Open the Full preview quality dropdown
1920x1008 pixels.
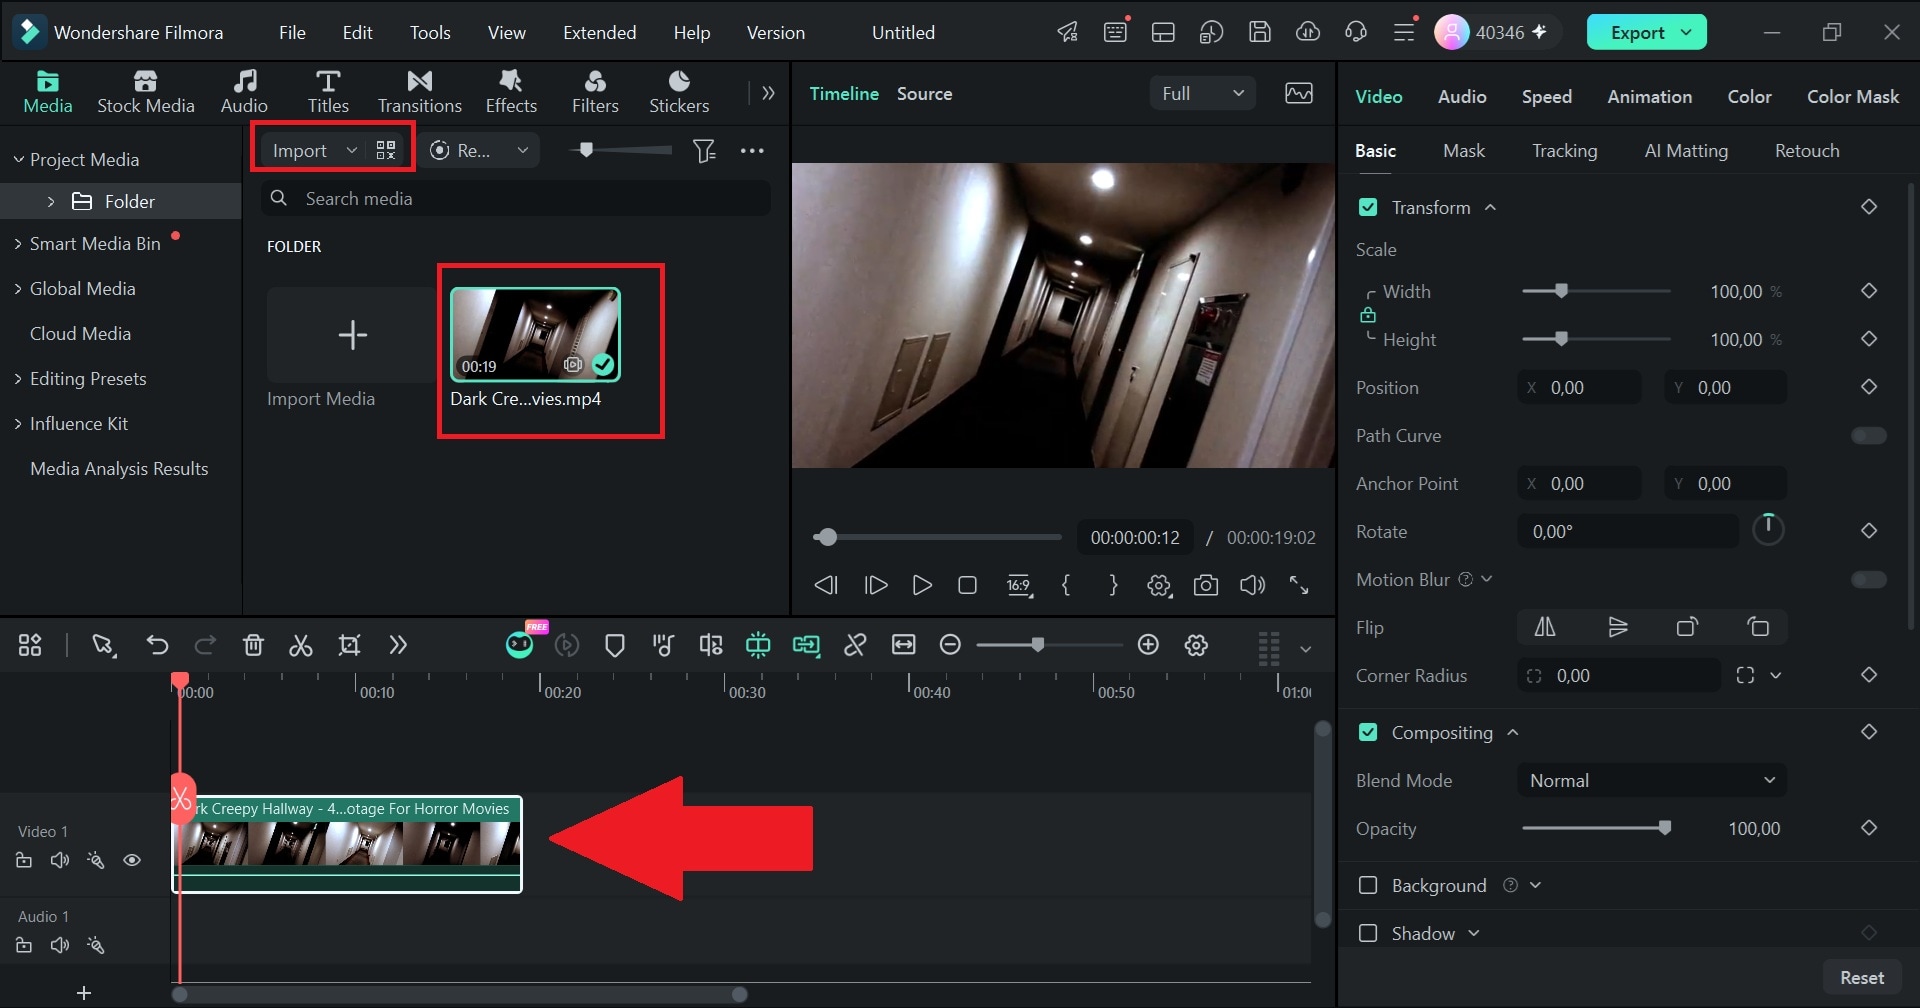[1202, 94]
